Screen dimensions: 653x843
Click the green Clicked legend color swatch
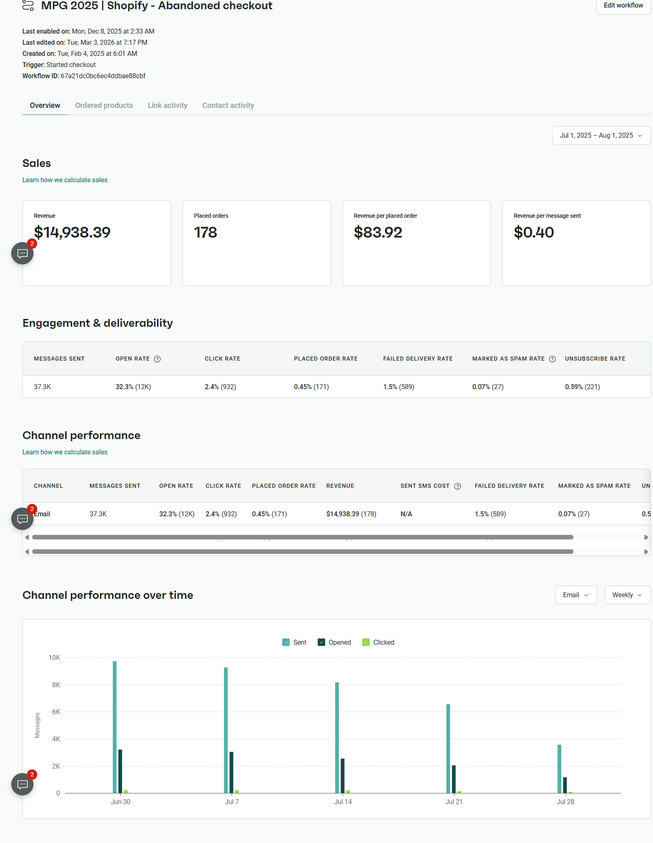click(368, 642)
